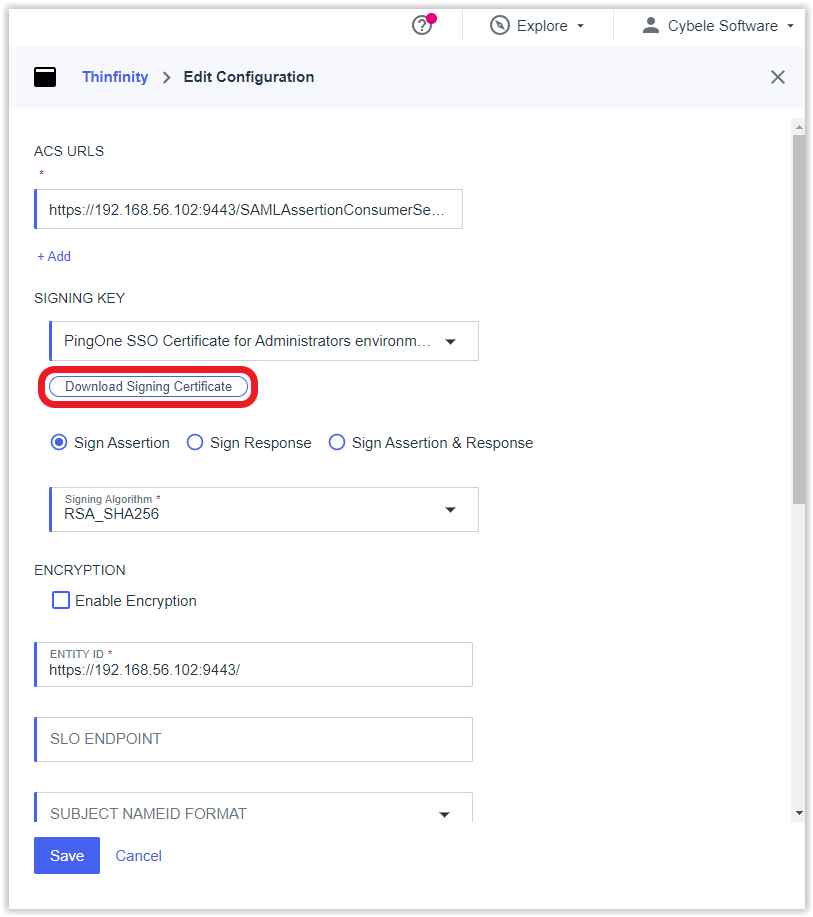
Task: Click the scrollbar down arrow
Action: coord(799,813)
